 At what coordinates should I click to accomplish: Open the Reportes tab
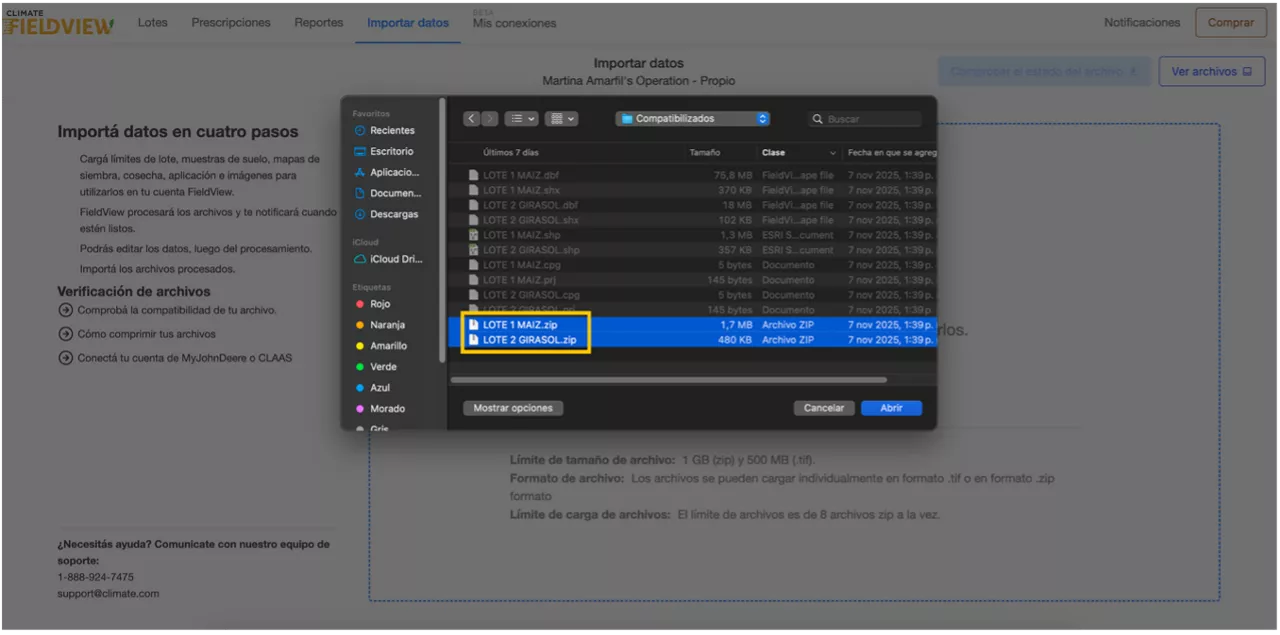pos(318,23)
